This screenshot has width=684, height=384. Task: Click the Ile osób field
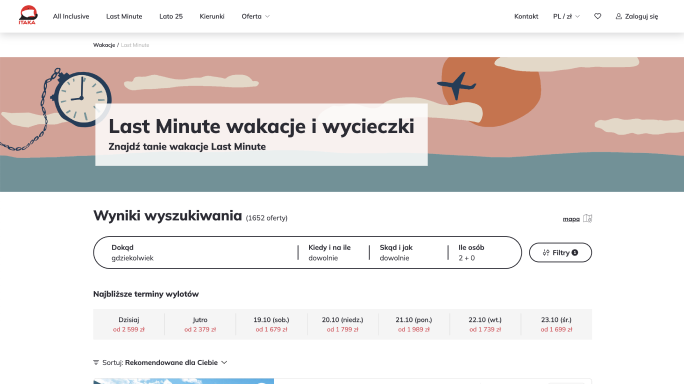pyautogui.click(x=484, y=253)
